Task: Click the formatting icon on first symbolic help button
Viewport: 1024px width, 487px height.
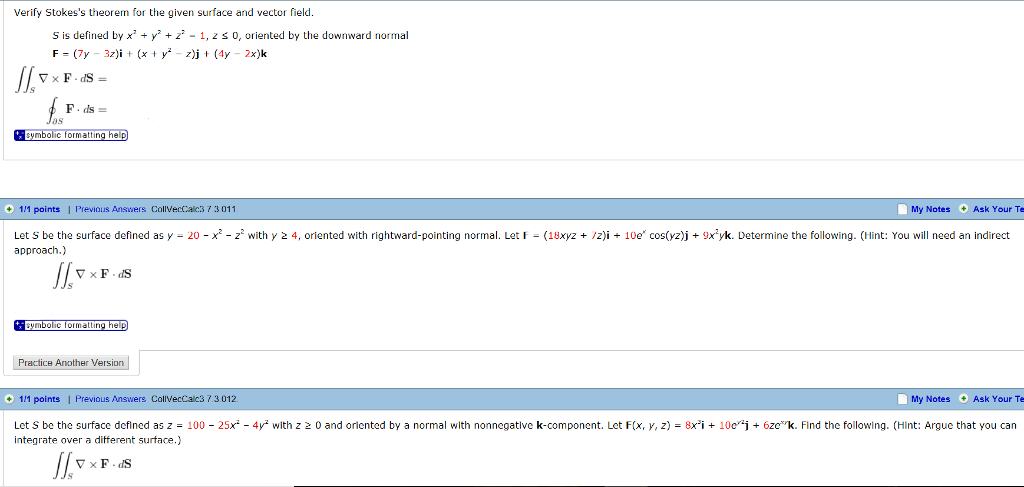Action: pos(19,135)
